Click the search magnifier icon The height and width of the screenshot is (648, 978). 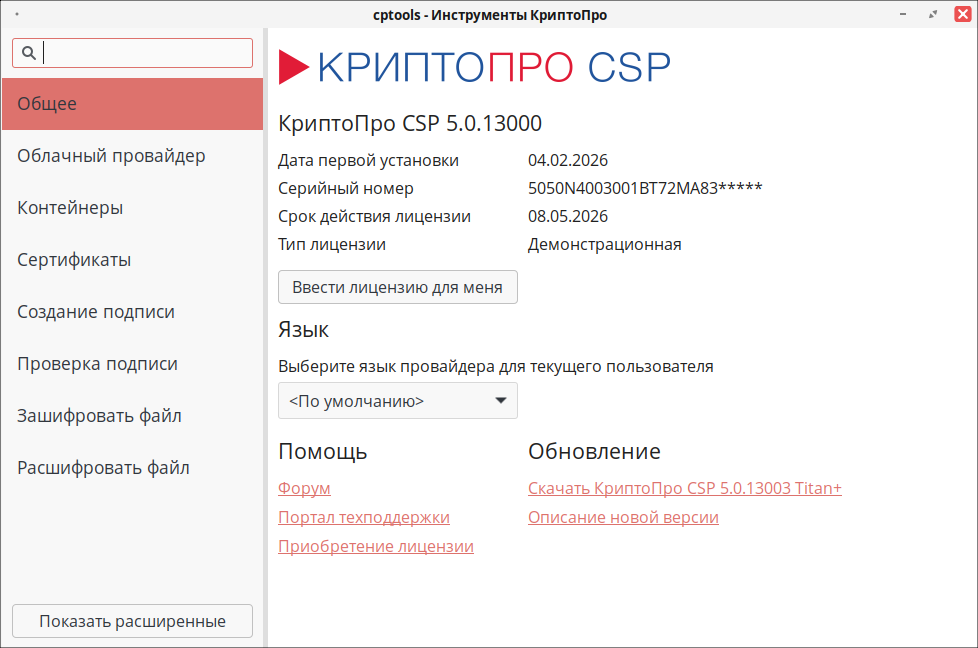click(x=29, y=53)
